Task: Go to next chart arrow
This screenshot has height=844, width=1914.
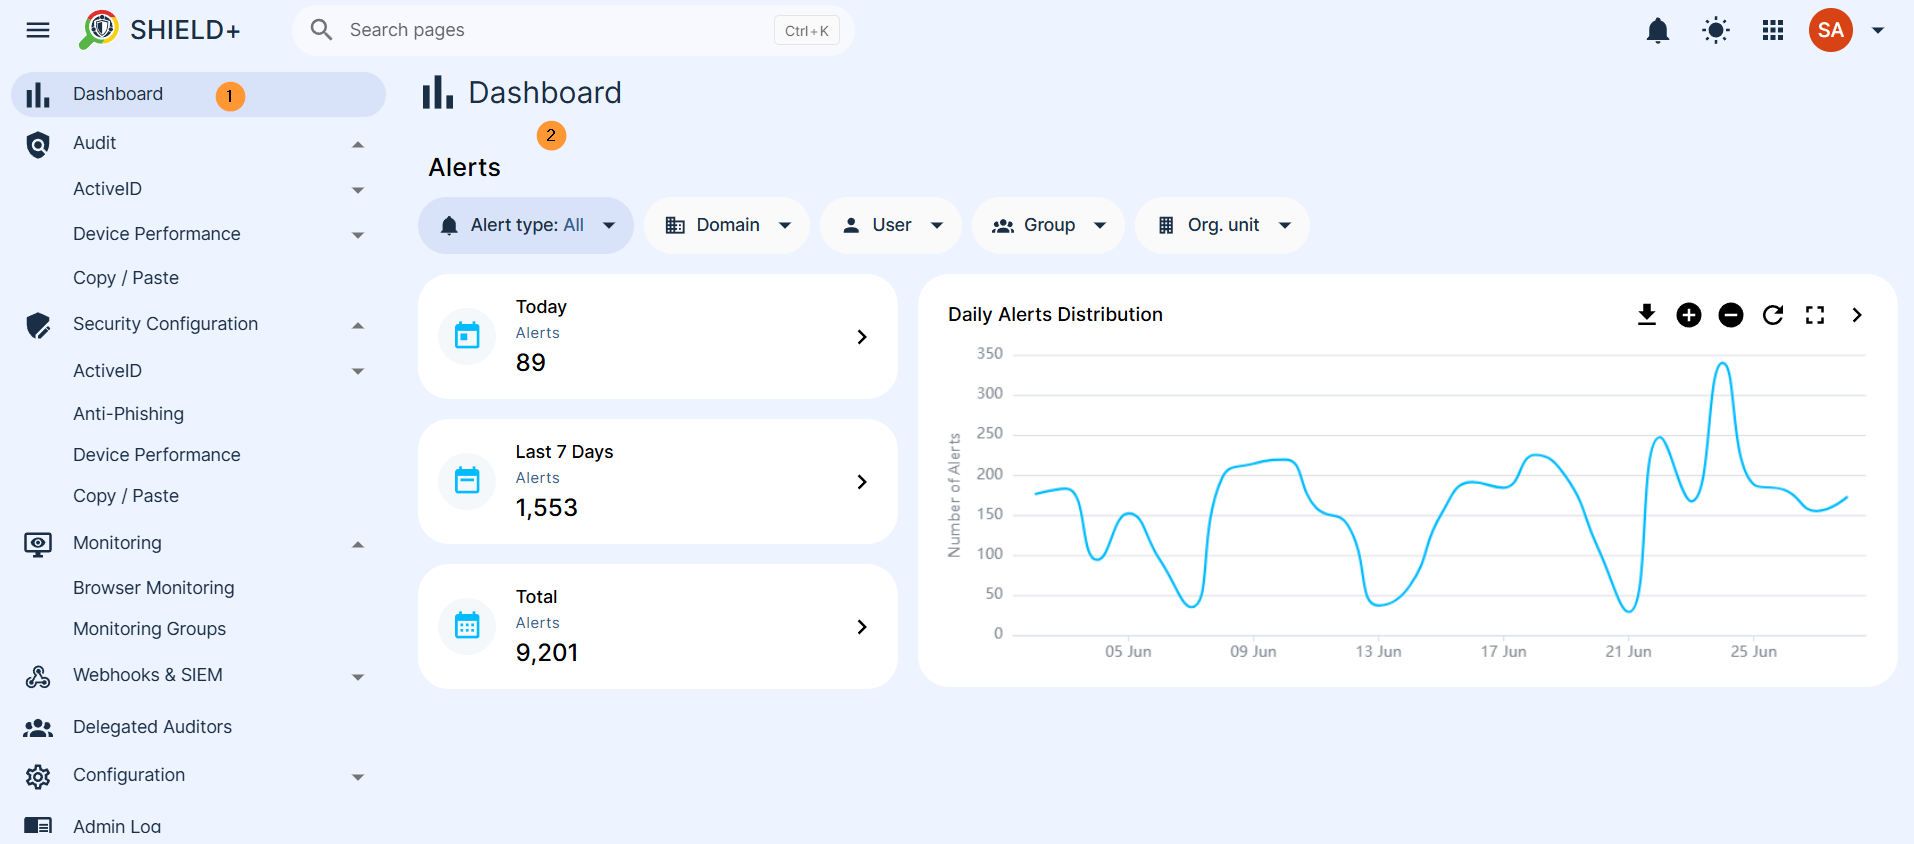Action: point(1857,315)
